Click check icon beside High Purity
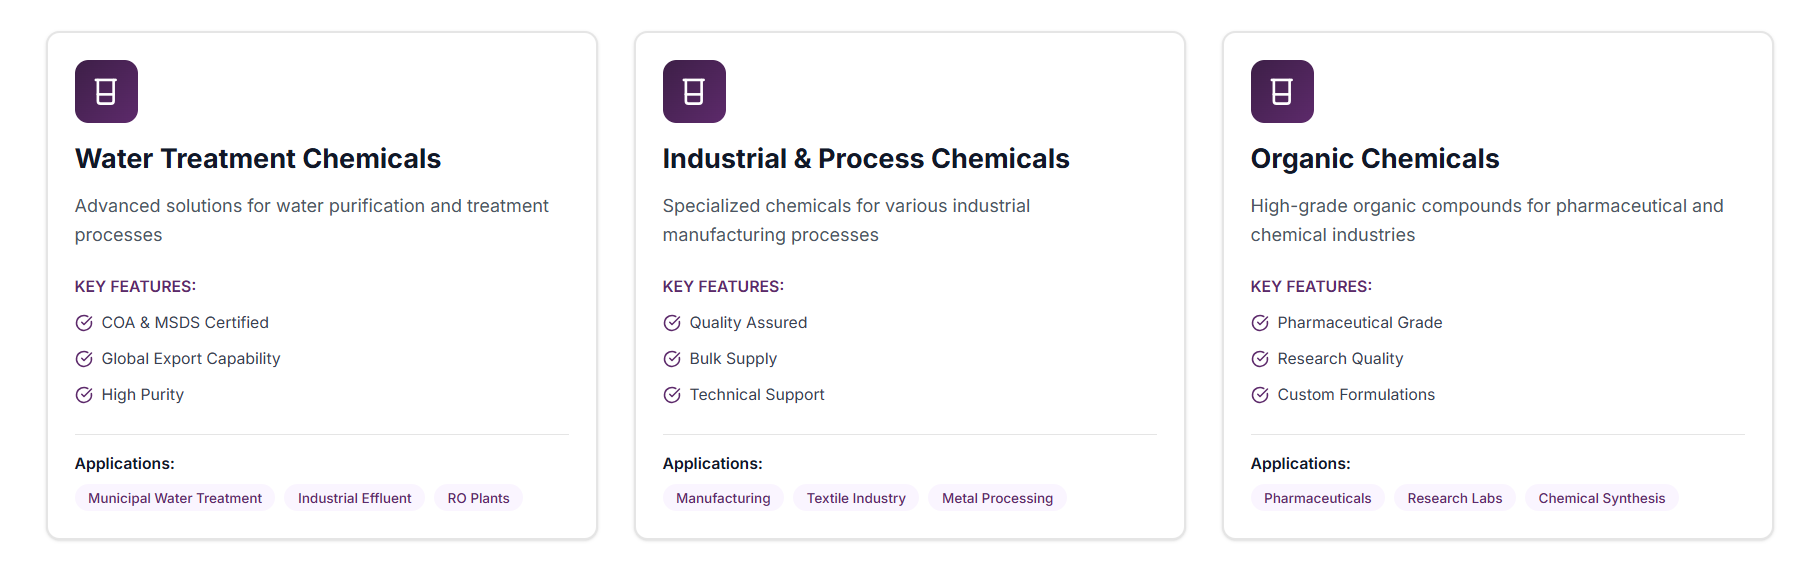This screenshot has height=584, width=1798. click(84, 395)
